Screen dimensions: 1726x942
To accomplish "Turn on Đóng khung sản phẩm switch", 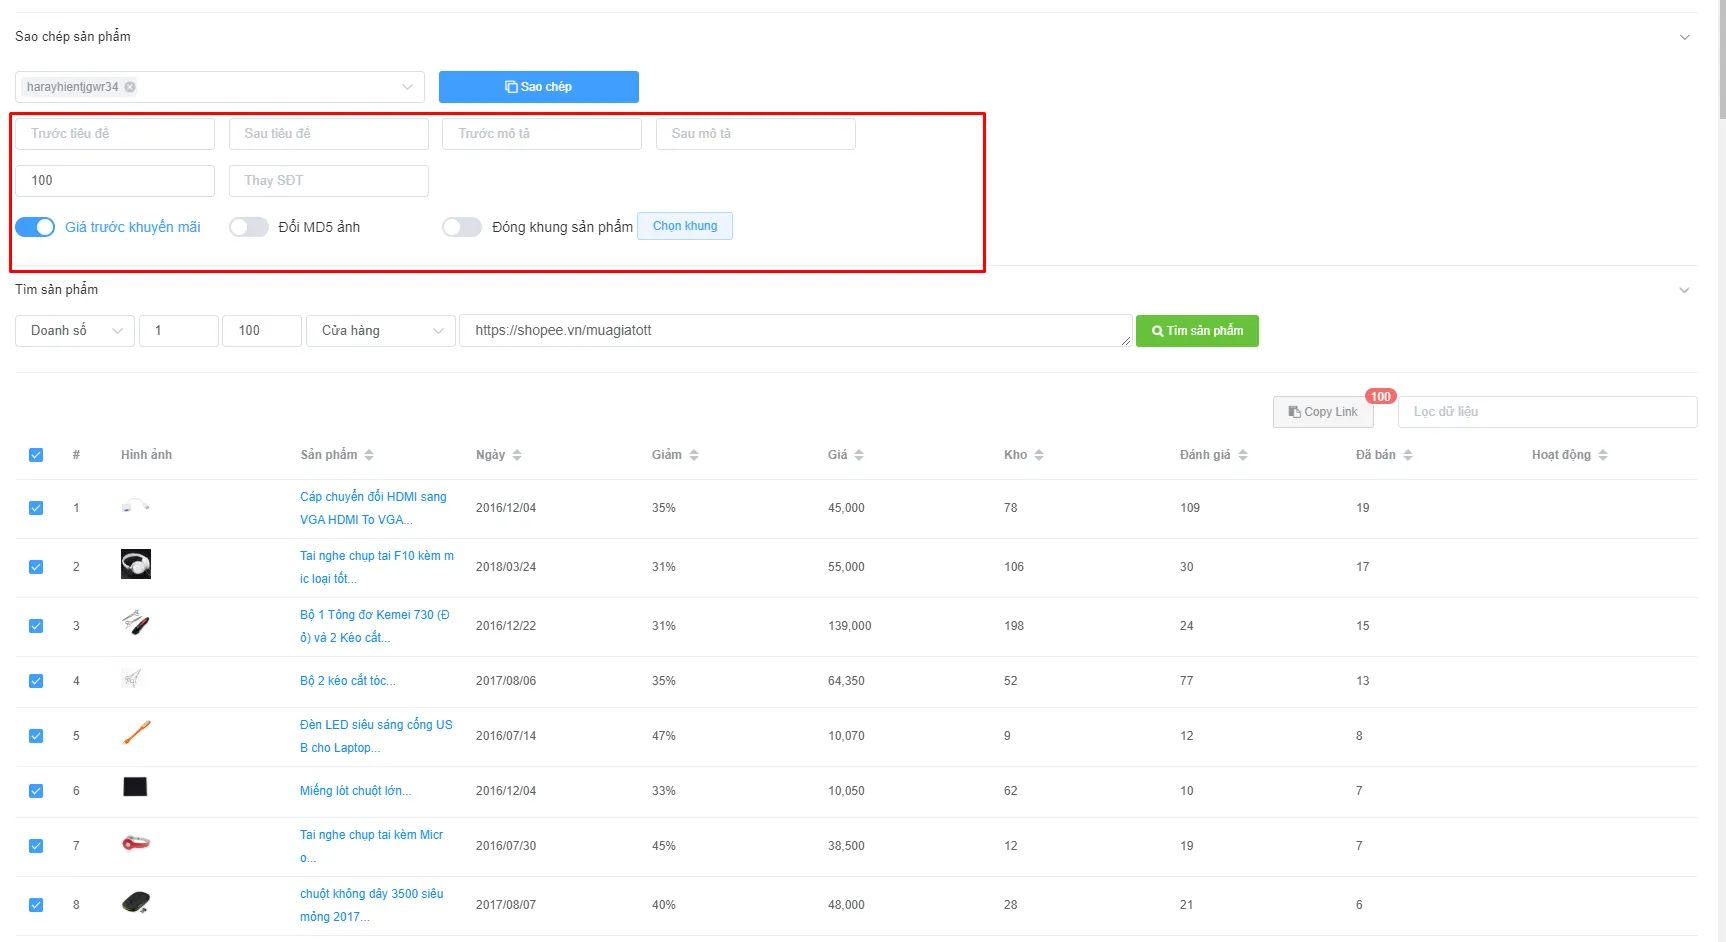I will tap(462, 227).
